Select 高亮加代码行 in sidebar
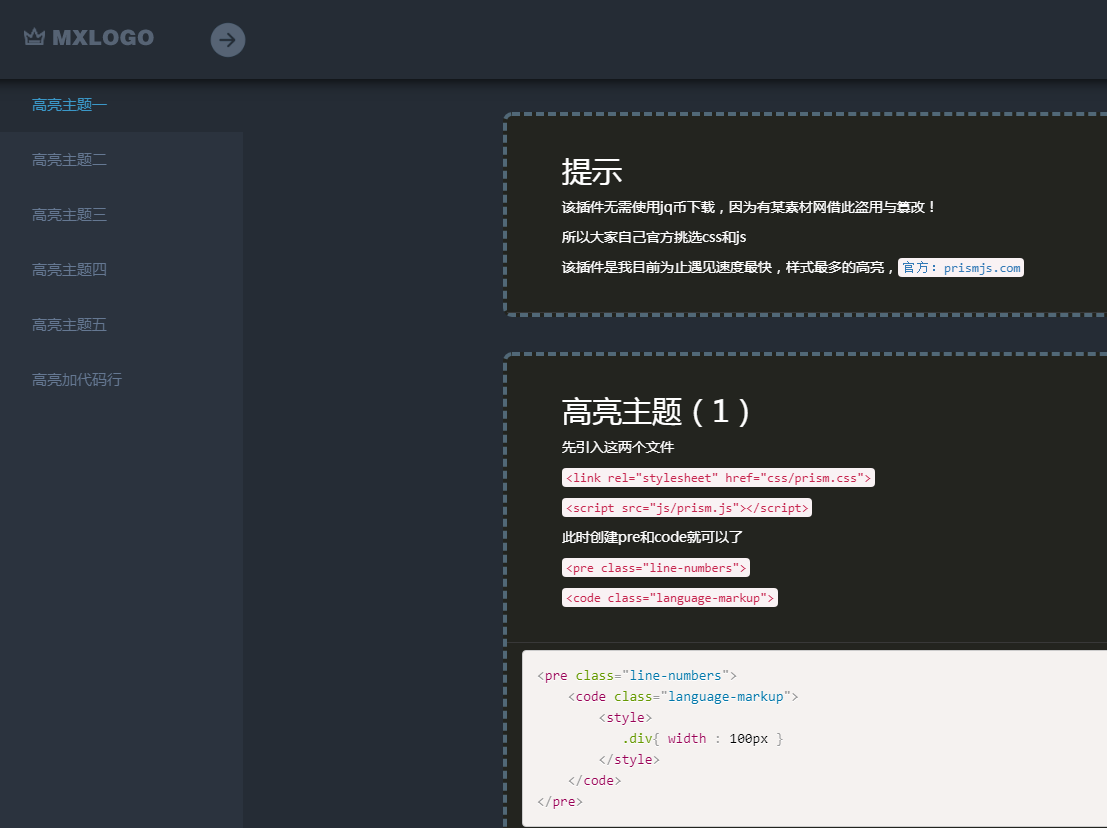 77,380
